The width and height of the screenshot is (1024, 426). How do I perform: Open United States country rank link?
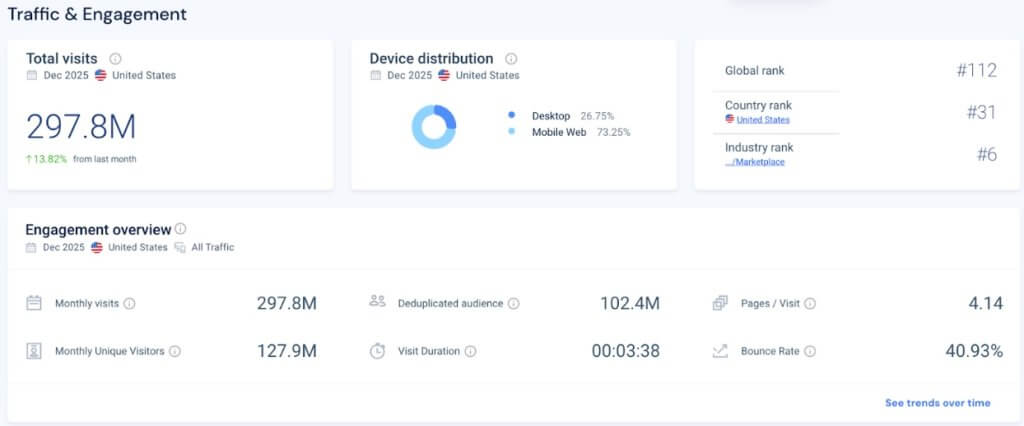[x=762, y=120]
